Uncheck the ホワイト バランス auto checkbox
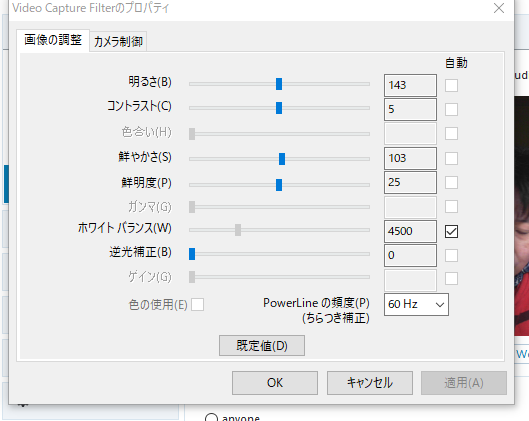Viewport: 529px width, 421px height. pyautogui.click(x=451, y=231)
